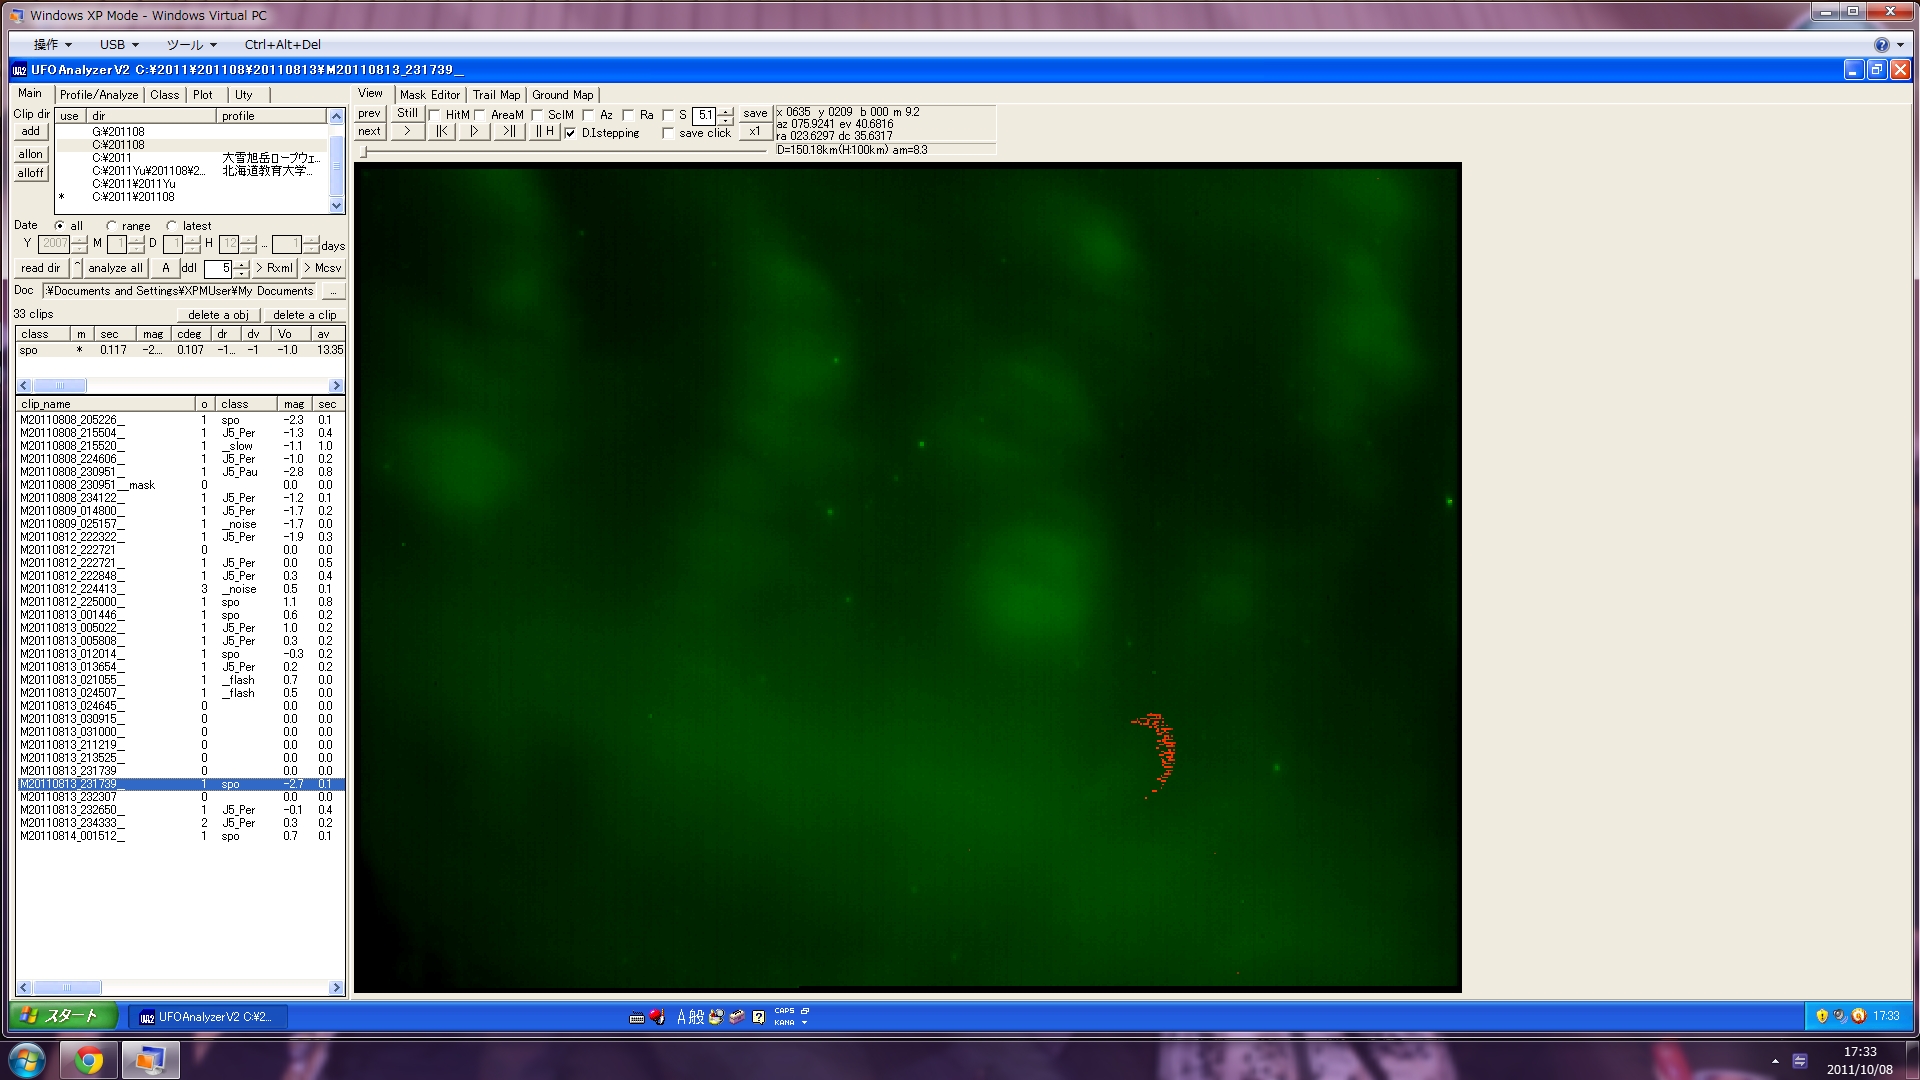Open the Profile/Analyze tab
Screen dimensions: 1920x1080
[98, 95]
